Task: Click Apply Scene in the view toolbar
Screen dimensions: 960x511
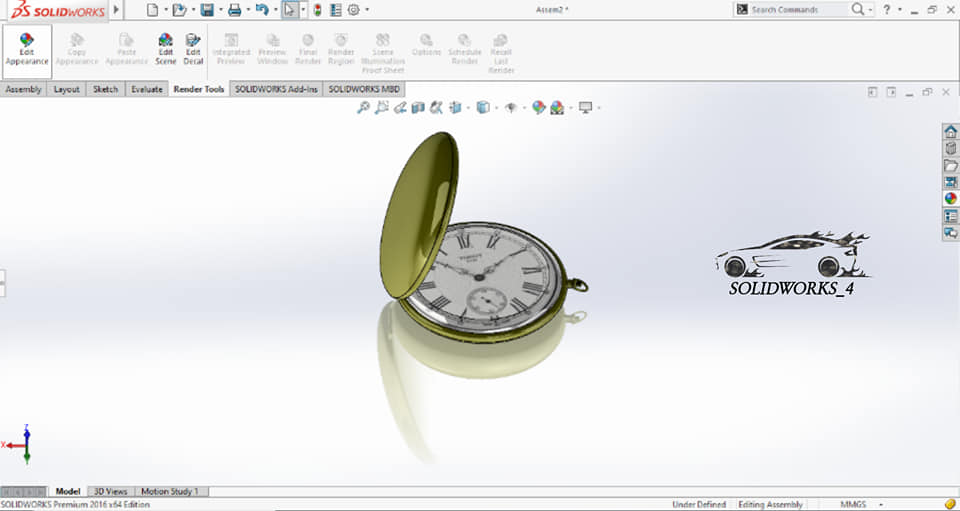Action: point(557,108)
